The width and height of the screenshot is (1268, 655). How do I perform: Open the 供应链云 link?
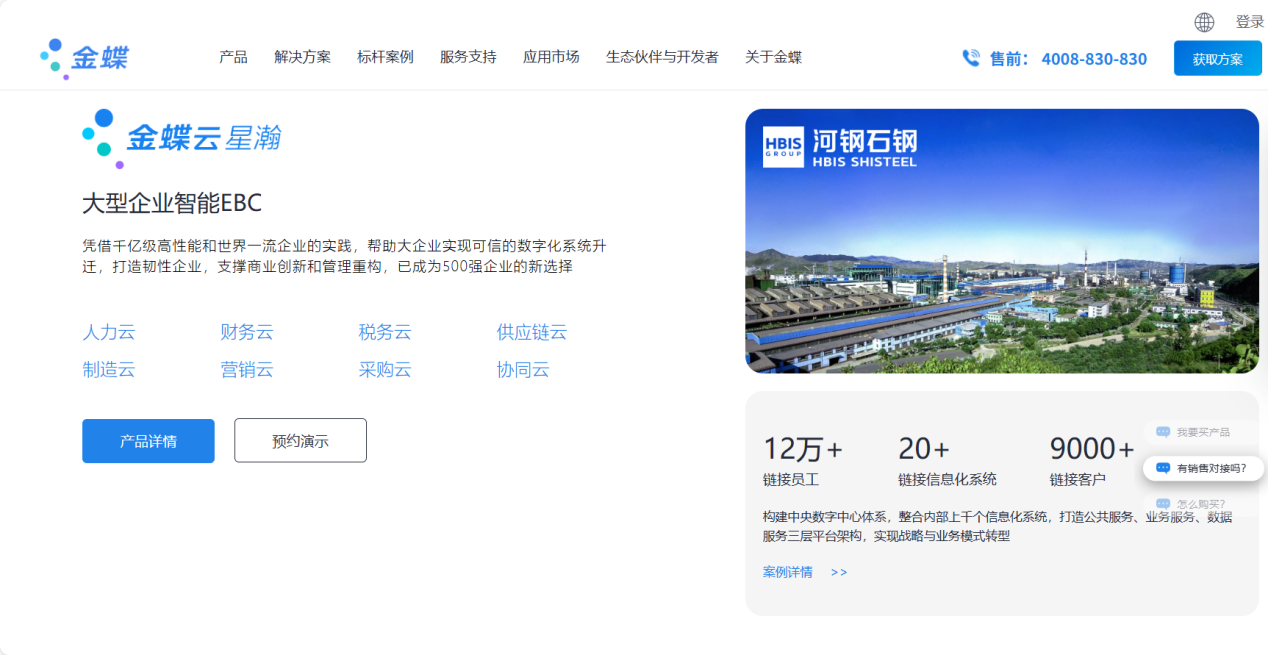click(532, 332)
